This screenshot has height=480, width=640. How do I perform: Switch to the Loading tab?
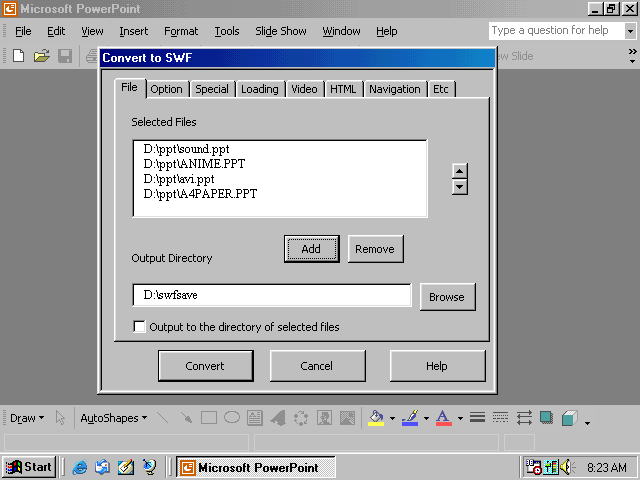(x=260, y=89)
